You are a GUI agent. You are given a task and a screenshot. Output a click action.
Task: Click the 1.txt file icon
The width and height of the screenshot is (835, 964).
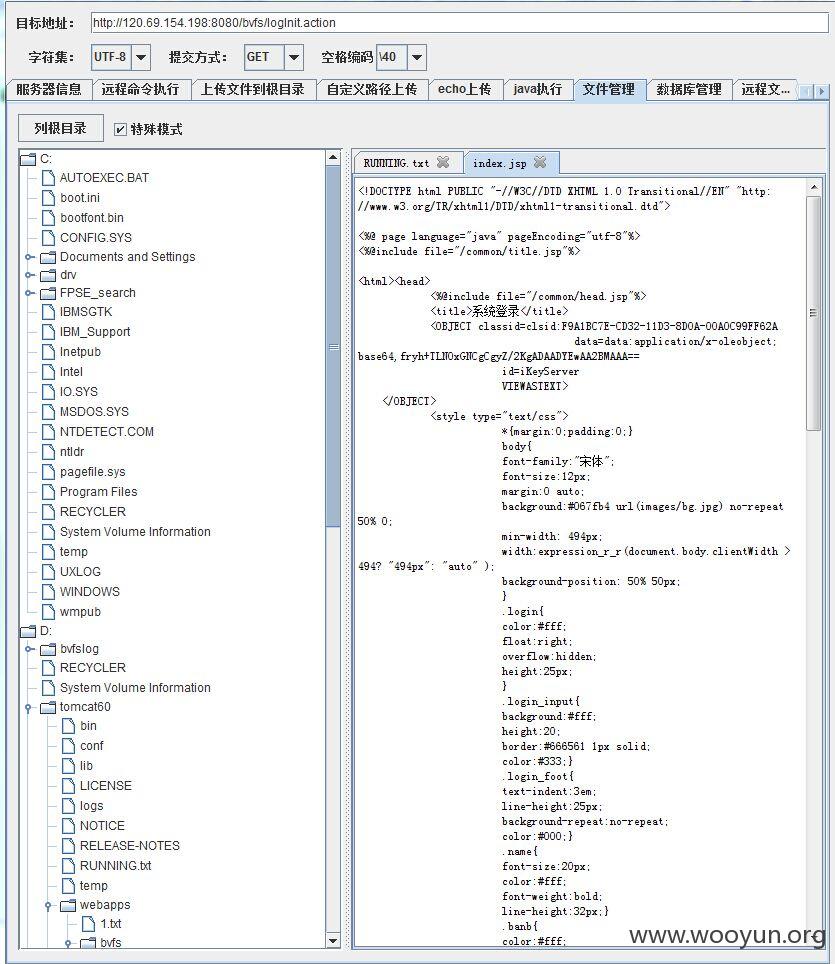point(89,923)
